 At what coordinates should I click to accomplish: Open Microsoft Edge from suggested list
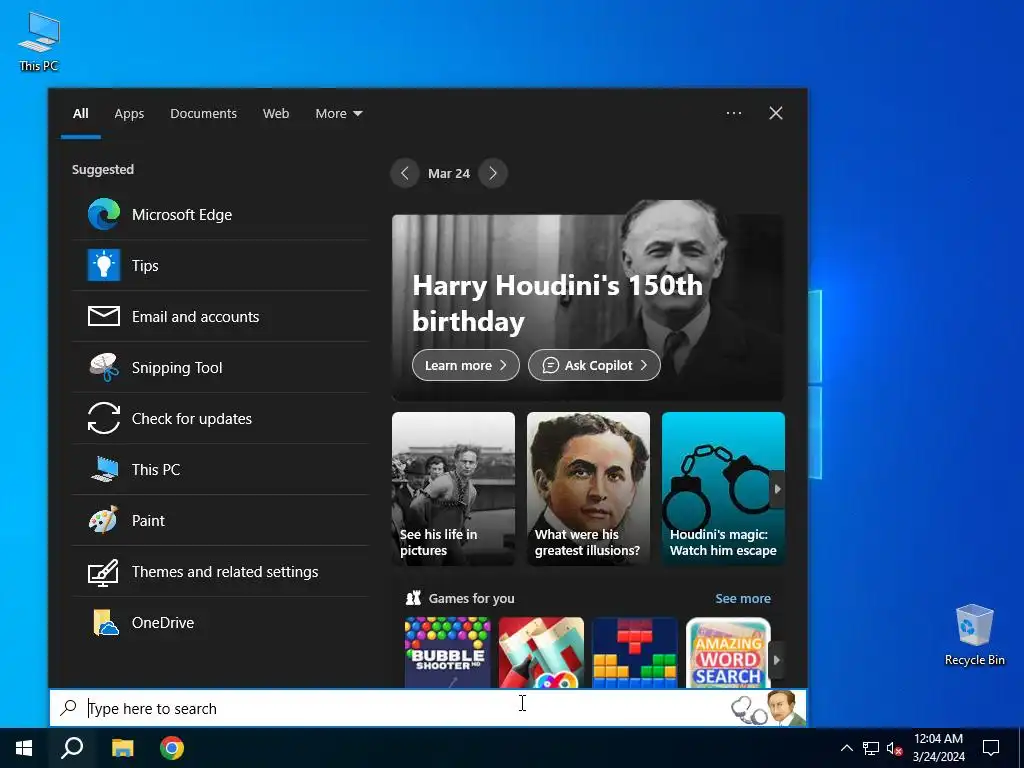pos(220,215)
